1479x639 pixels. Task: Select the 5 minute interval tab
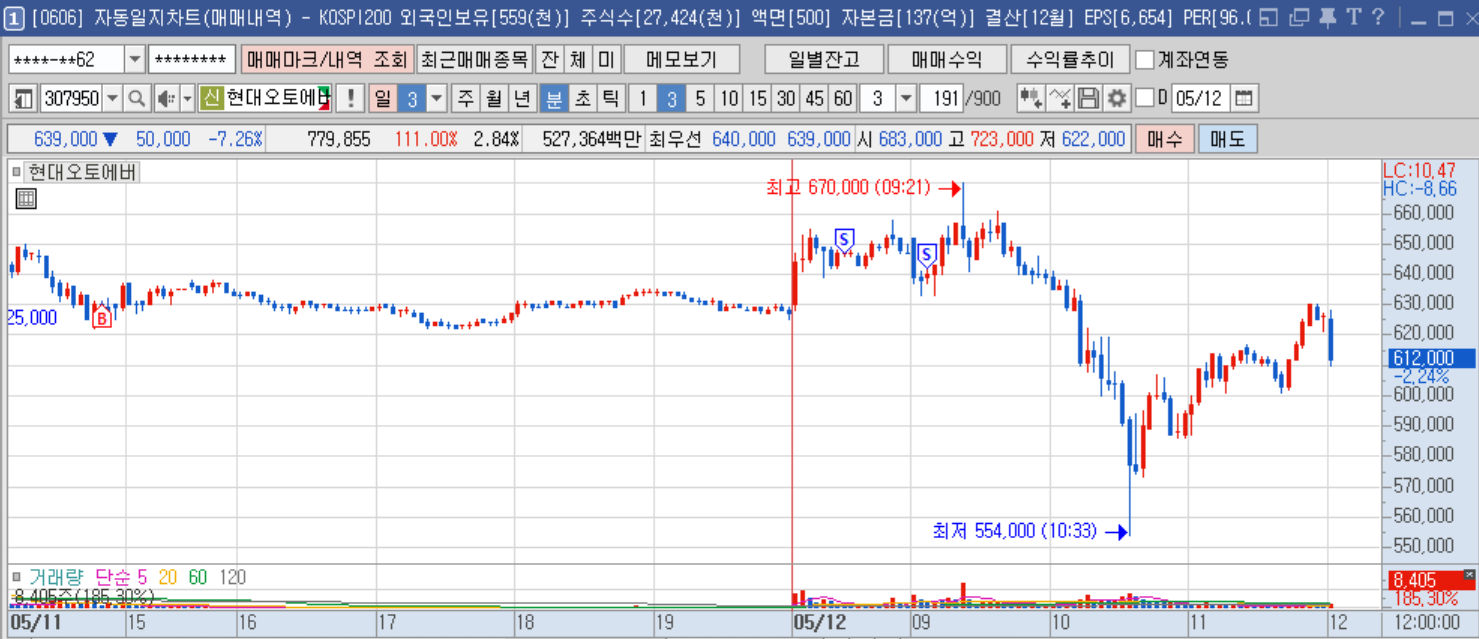pyautogui.click(x=700, y=98)
